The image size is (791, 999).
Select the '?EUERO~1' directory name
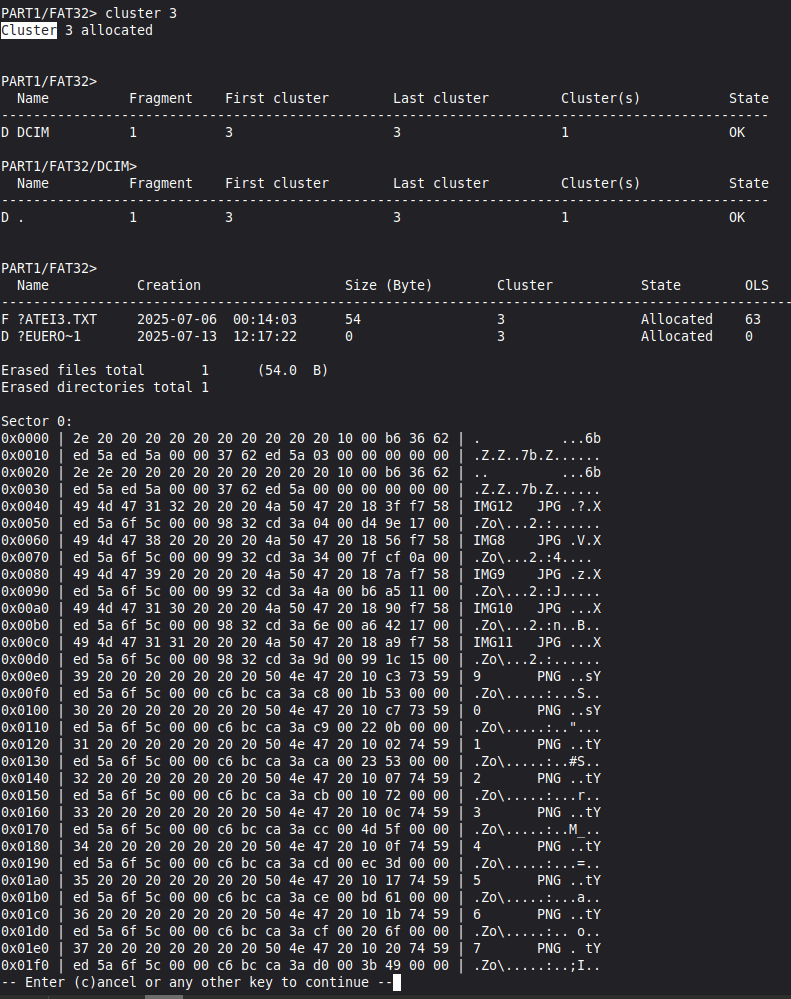pyautogui.click(x=49, y=336)
